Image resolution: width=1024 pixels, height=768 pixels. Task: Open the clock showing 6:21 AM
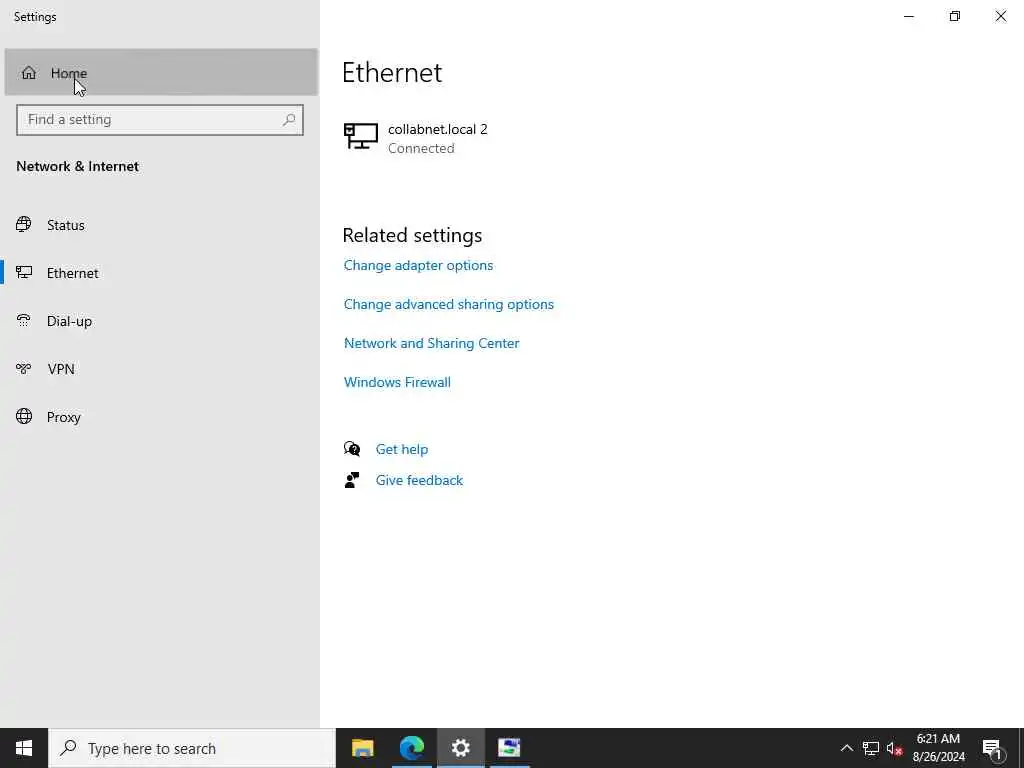point(938,748)
